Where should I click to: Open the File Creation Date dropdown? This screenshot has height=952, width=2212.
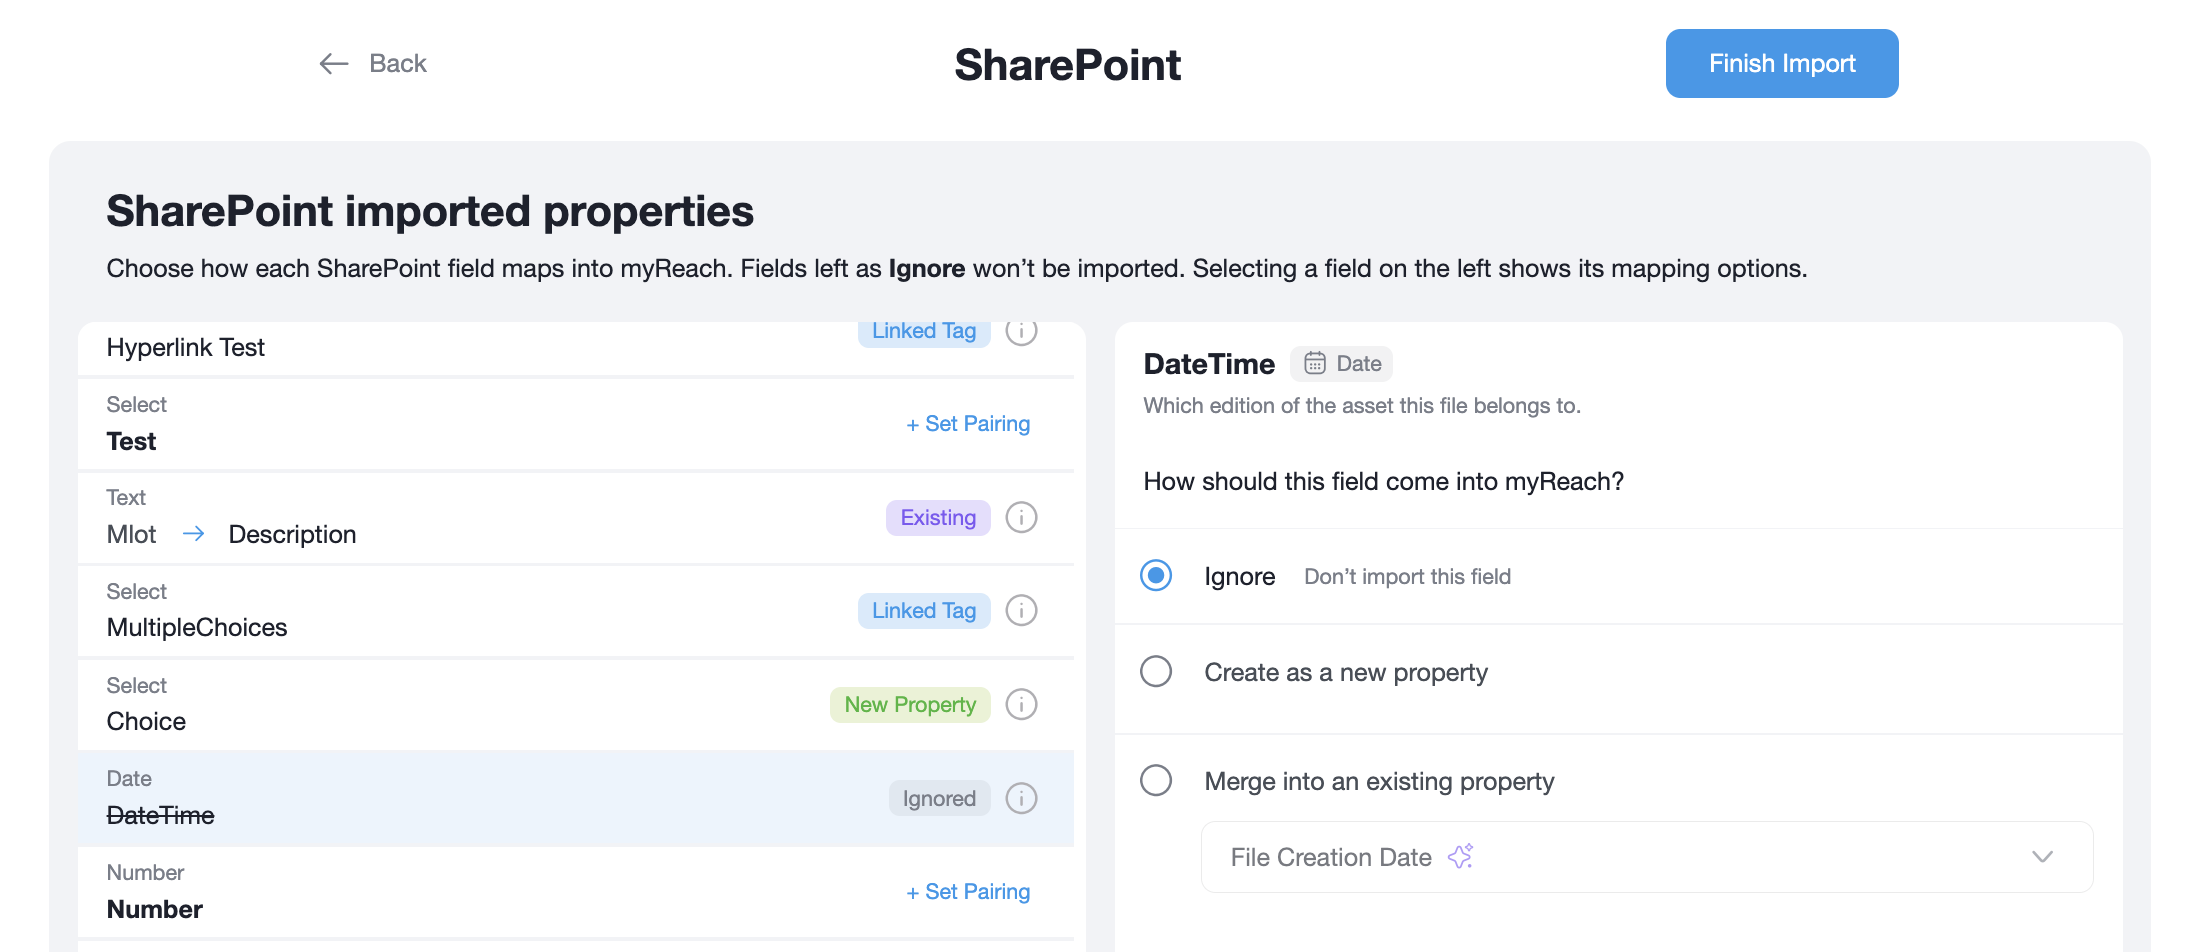coord(1647,857)
